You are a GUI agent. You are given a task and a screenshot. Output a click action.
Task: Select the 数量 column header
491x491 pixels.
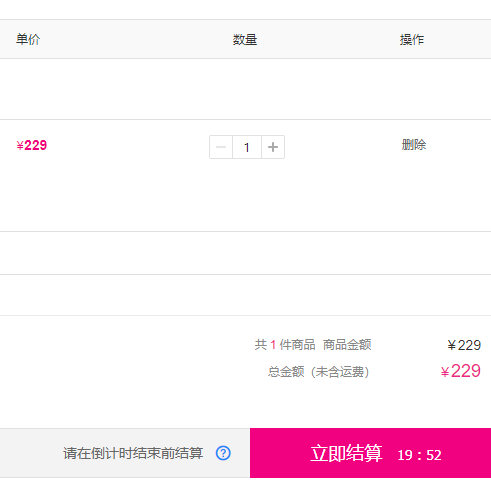245,40
